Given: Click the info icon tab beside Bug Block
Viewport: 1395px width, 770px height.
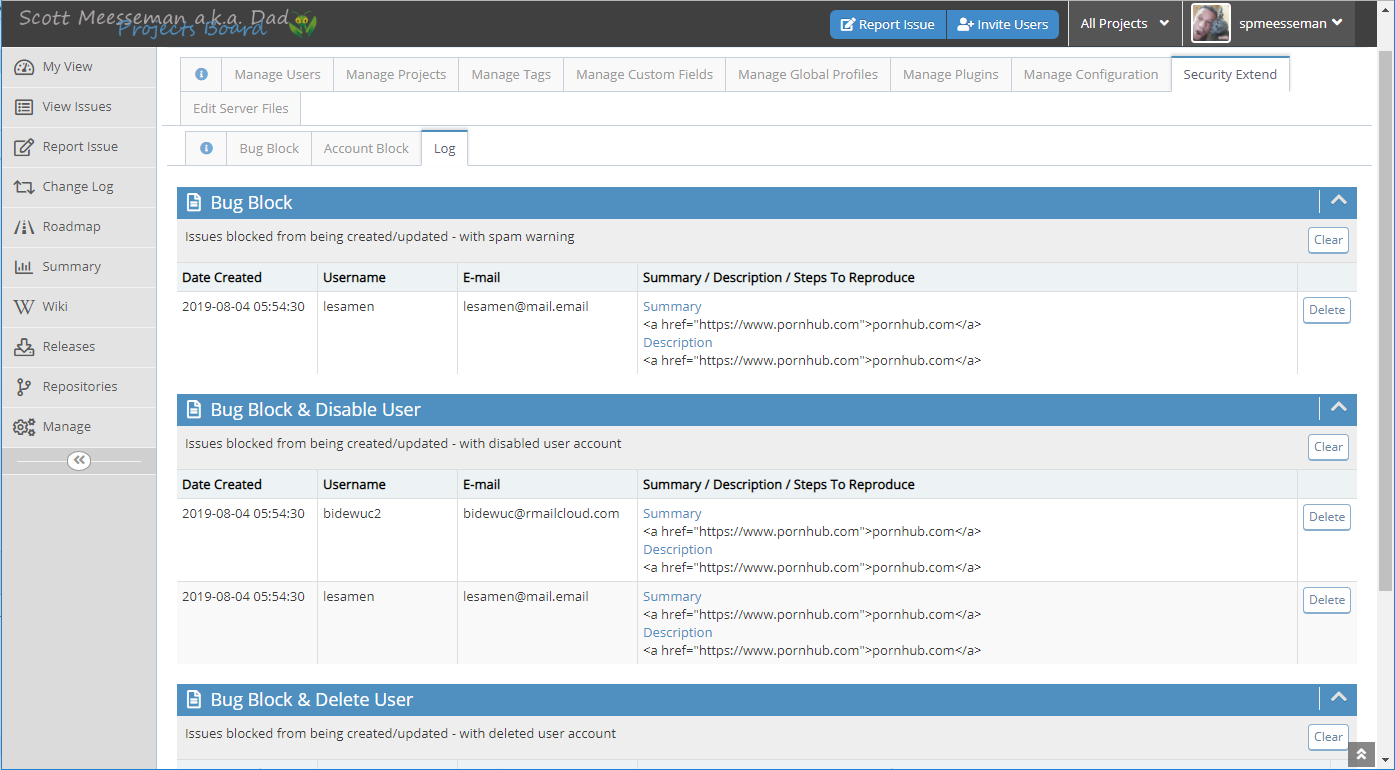Looking at the screenshot, I should coord(206,148).
